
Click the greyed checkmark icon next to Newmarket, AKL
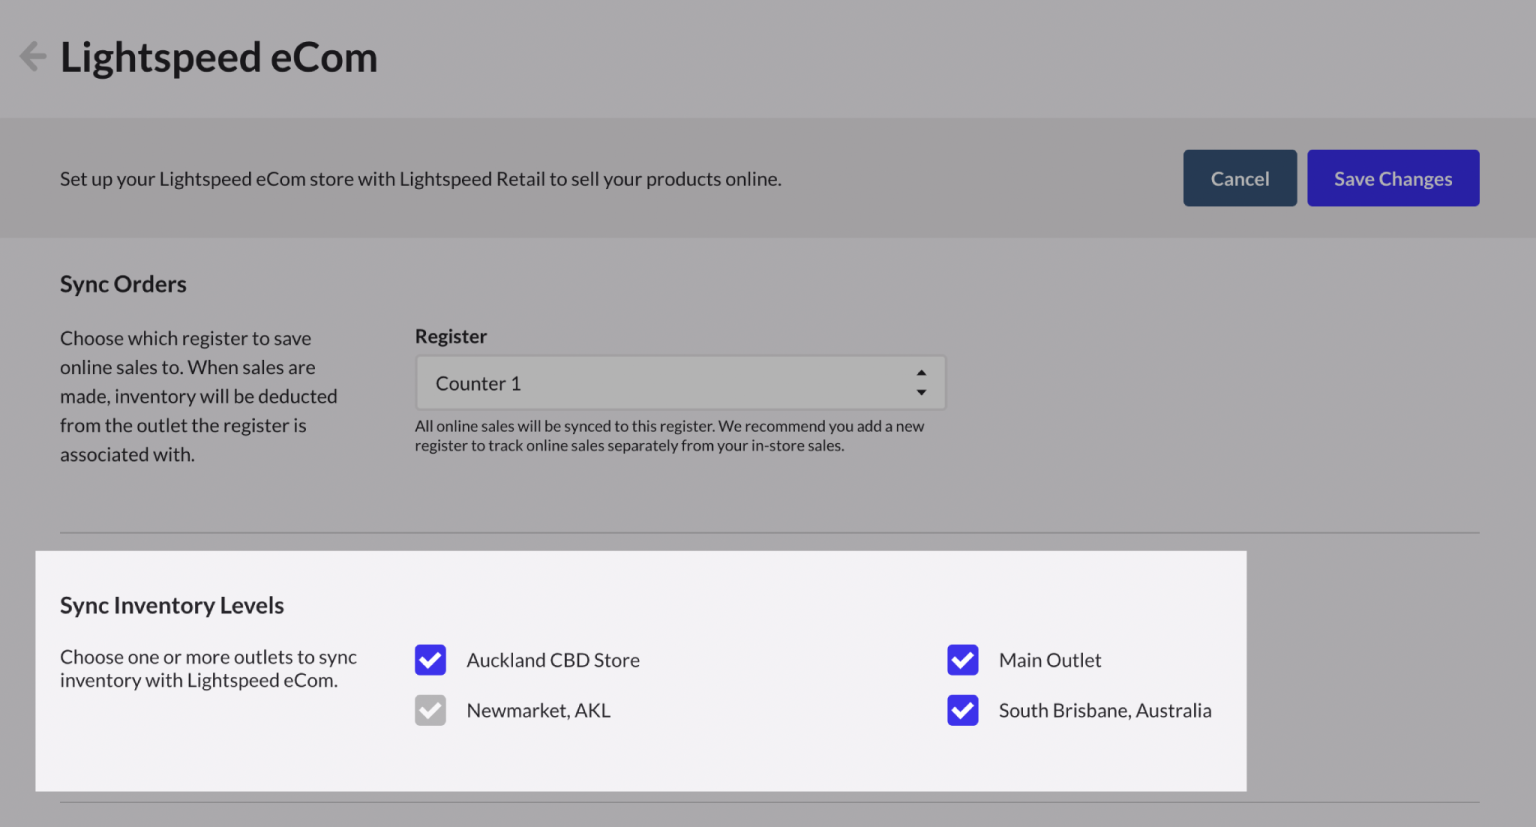pyautogui.click(x=430, y=710)
